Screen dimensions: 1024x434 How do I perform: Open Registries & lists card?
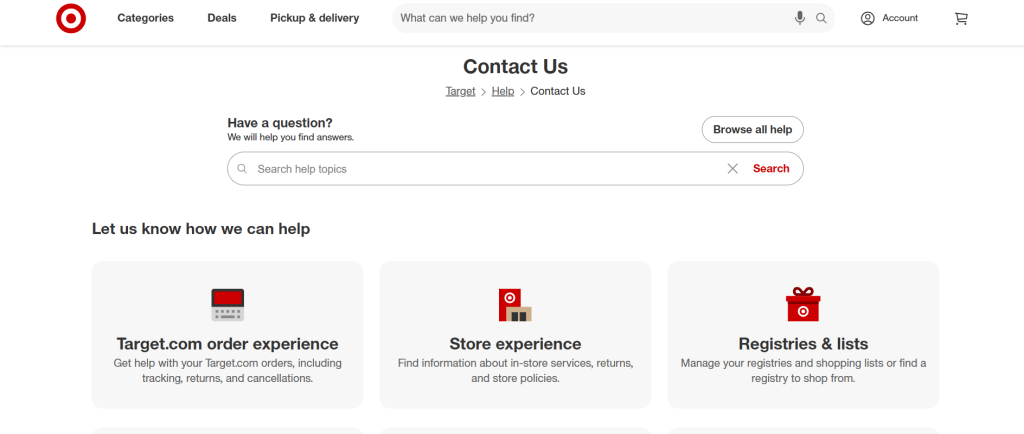803,335
